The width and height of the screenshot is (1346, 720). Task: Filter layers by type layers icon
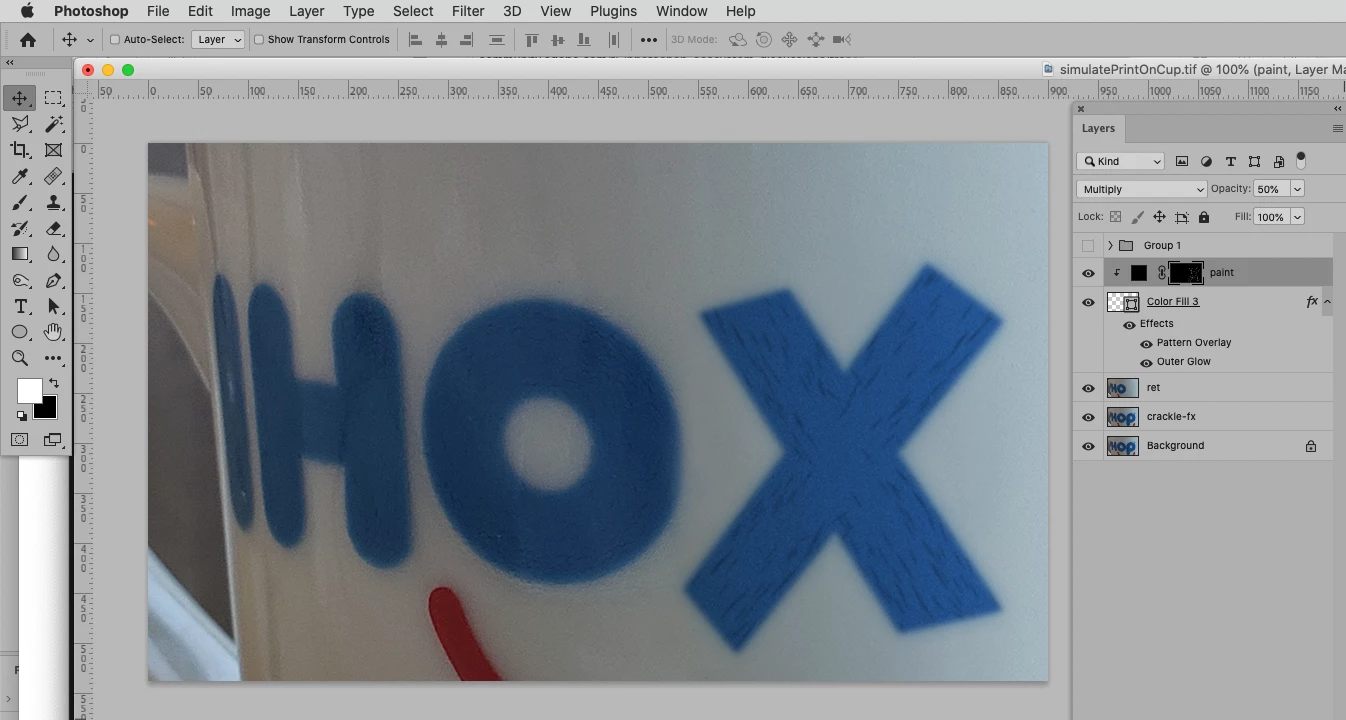(1230, 161)
